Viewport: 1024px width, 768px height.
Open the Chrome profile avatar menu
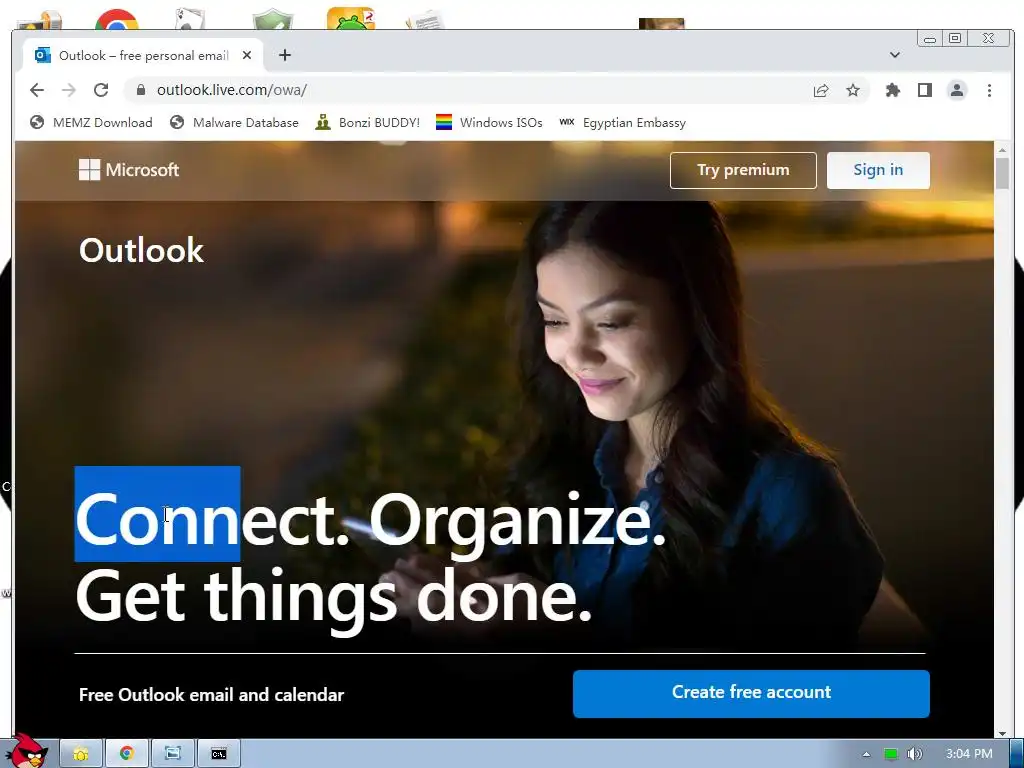point(957,90)
